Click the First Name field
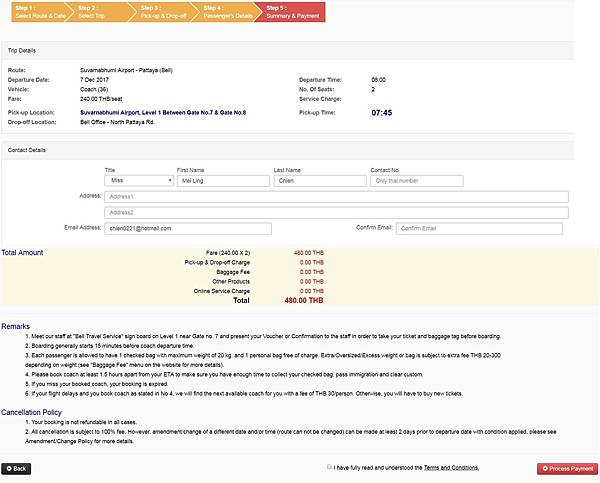The width and height of the screenshot is (600, 483). [x=223, y=181]
